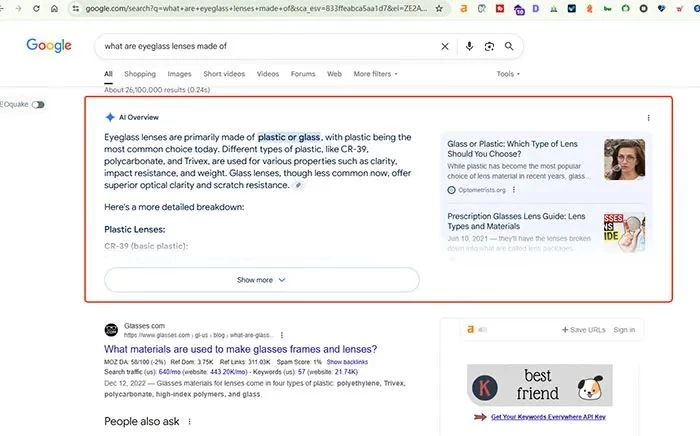Click the 57 keywords link
Screen dimensions: 700x436
pos(301,372)
